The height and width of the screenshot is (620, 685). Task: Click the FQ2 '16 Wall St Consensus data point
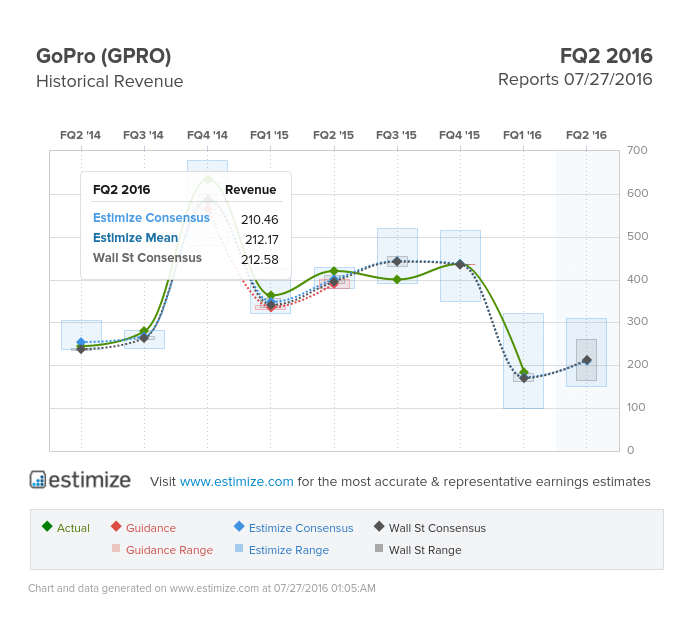tap(587, 360)
